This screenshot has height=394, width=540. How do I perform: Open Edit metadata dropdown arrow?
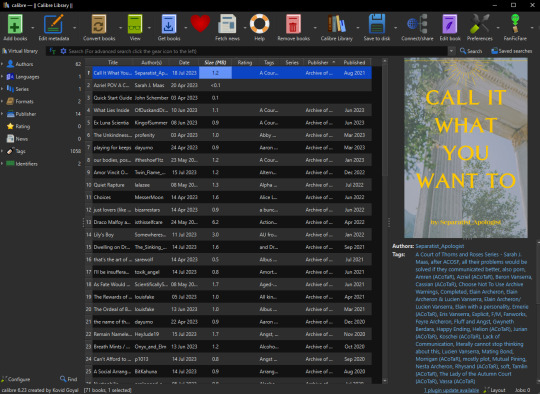pos(74,28)
